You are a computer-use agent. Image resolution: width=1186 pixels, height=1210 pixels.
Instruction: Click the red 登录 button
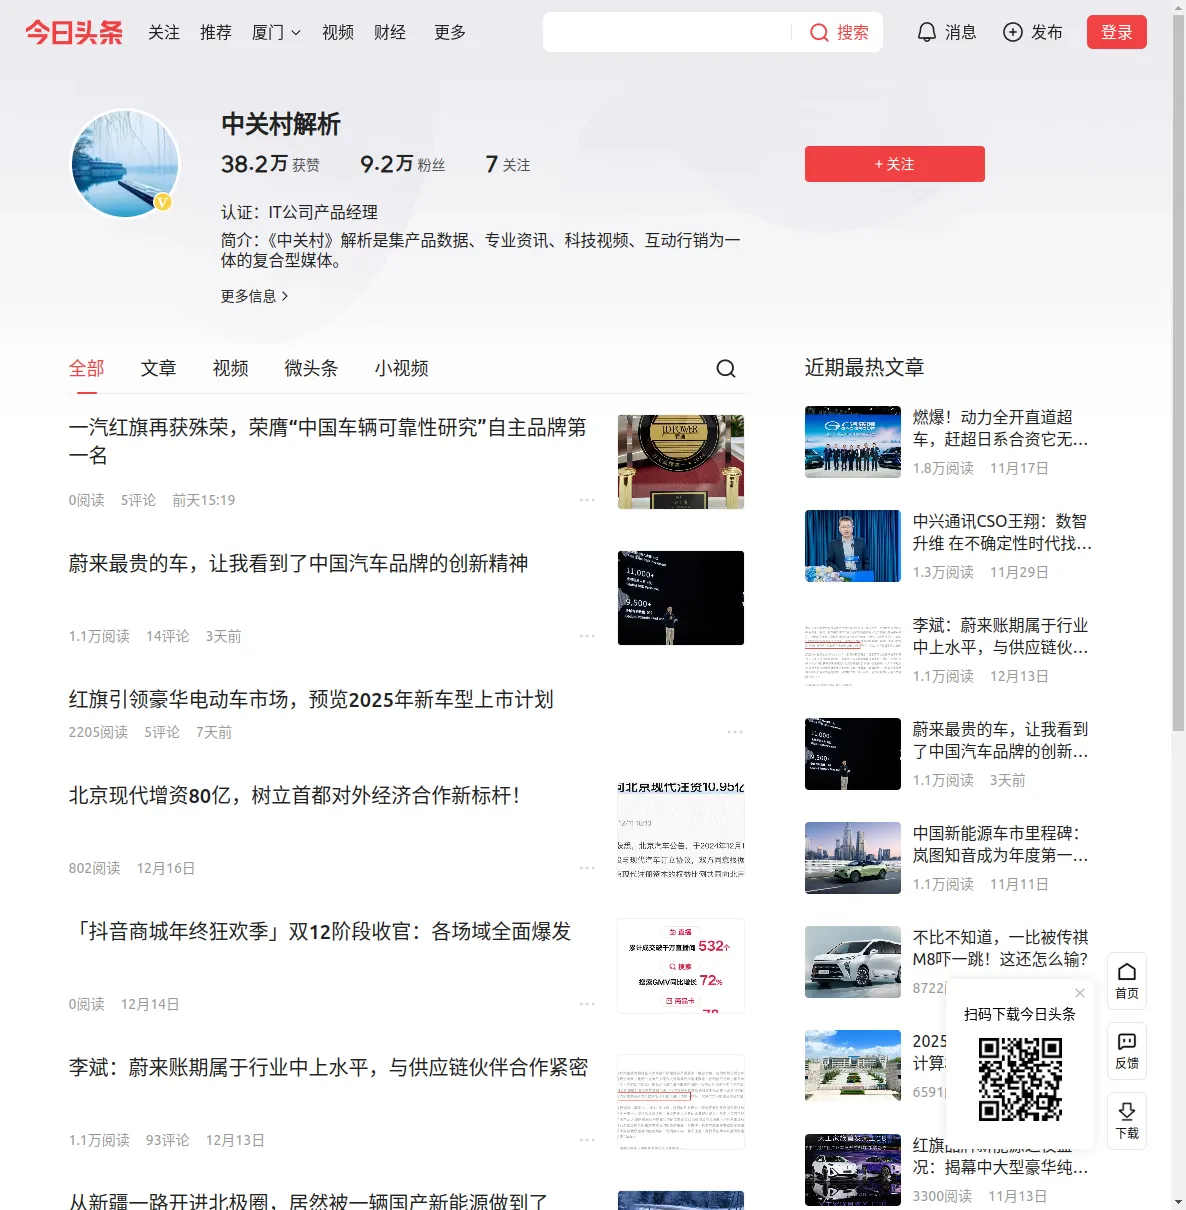[1117, 32]
